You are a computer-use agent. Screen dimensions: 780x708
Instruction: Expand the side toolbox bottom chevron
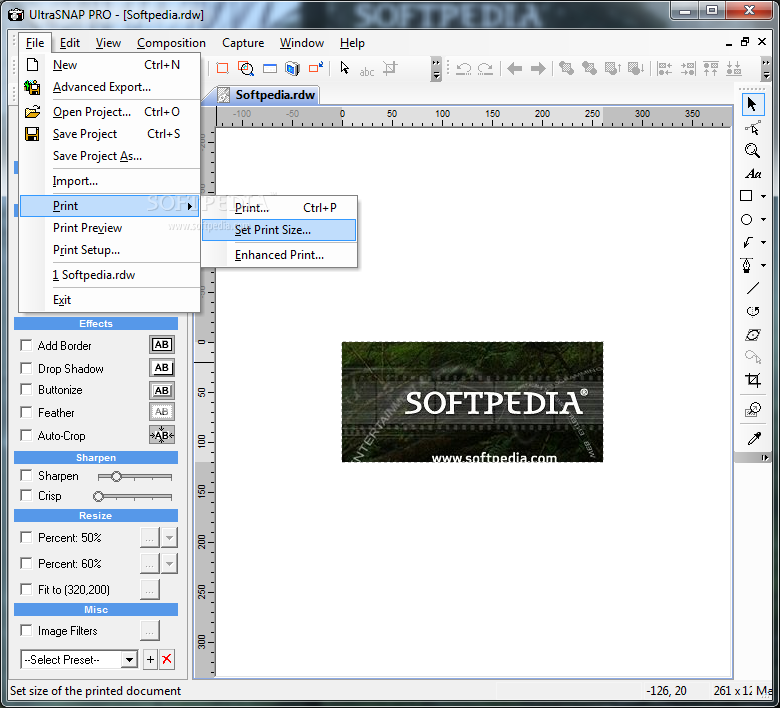[x=765, y=458]
